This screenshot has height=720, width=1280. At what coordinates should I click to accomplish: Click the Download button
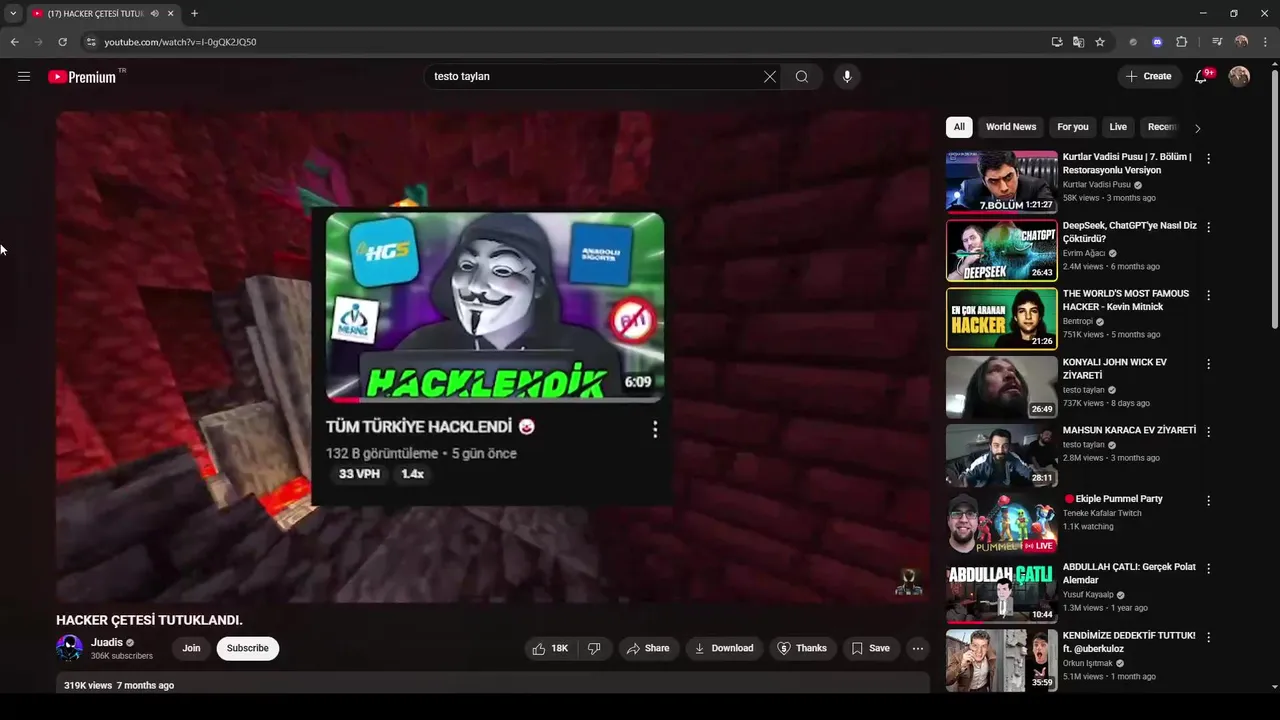coord(724,648)
